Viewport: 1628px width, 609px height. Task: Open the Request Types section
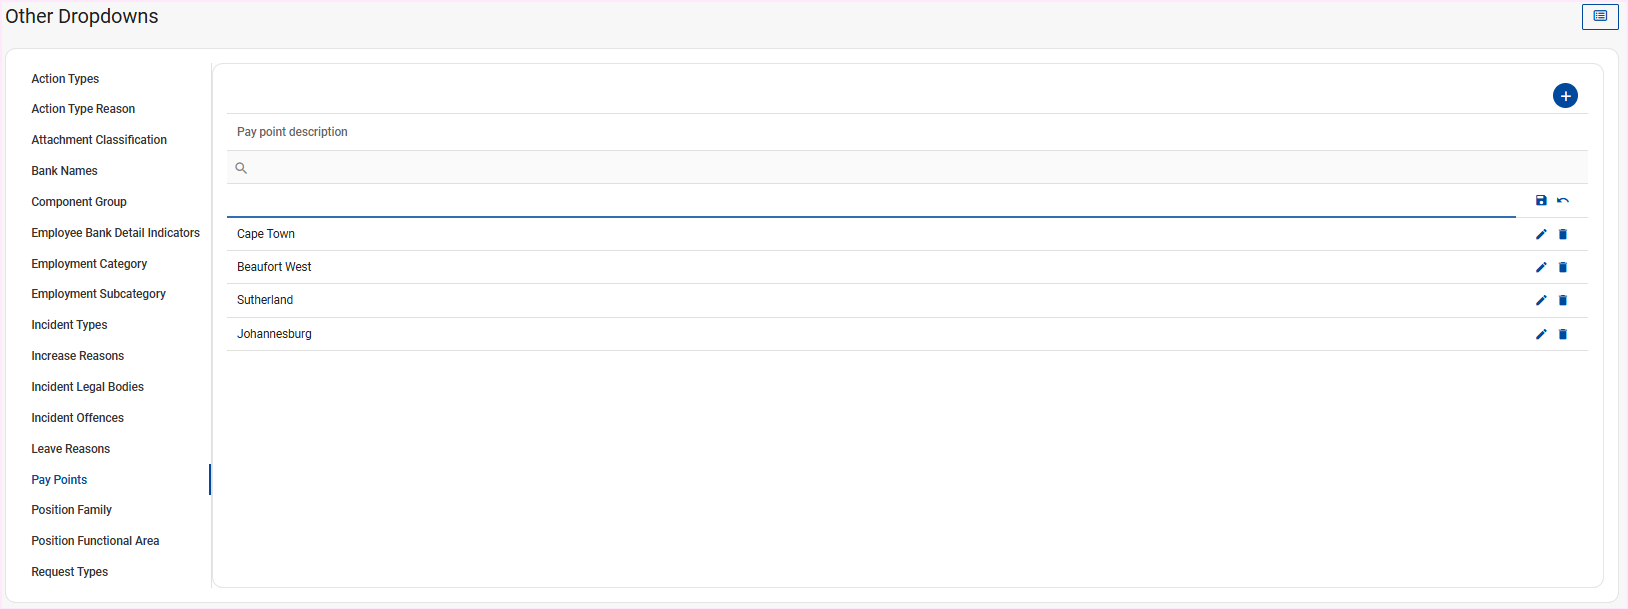69,572
